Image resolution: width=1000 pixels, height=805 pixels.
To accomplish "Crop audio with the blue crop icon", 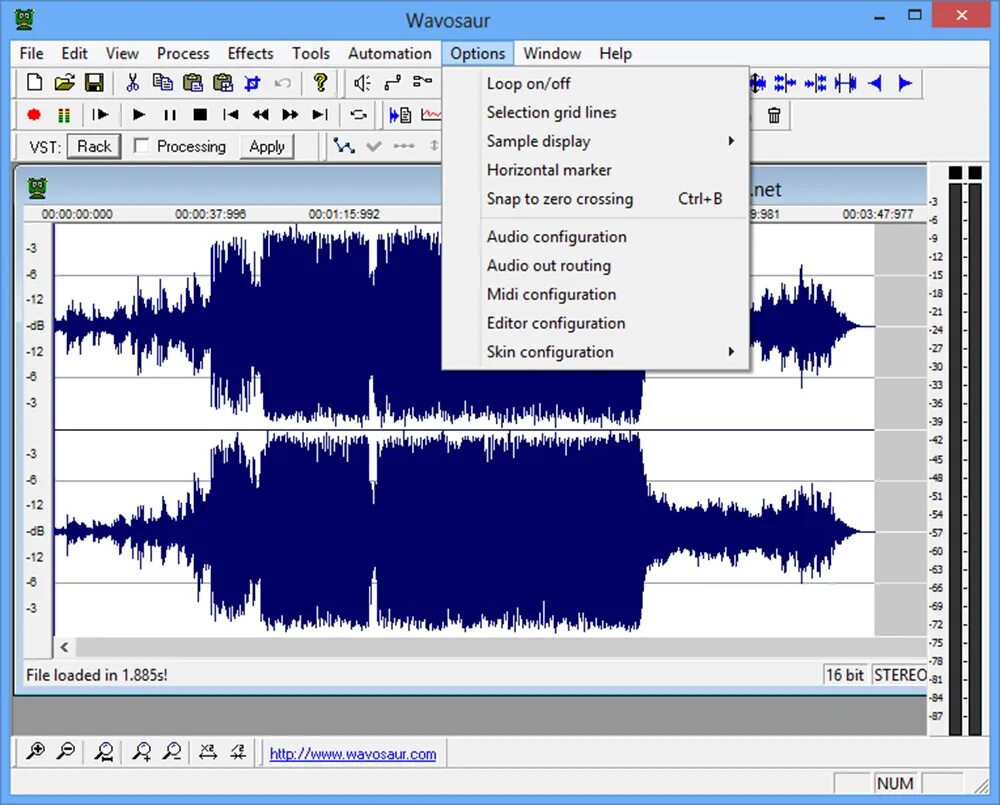I will coord(253,83).
